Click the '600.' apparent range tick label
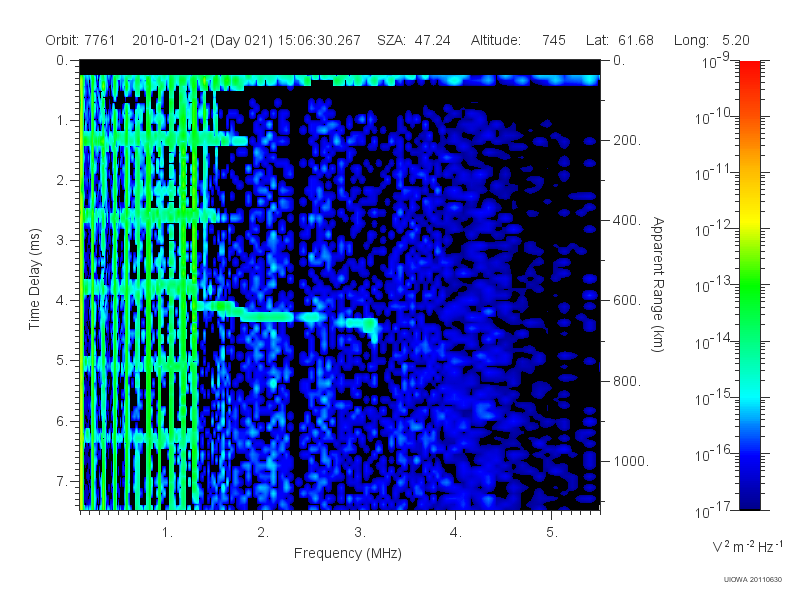Screen dimensions: 800x600 click(x=627, y=301)
